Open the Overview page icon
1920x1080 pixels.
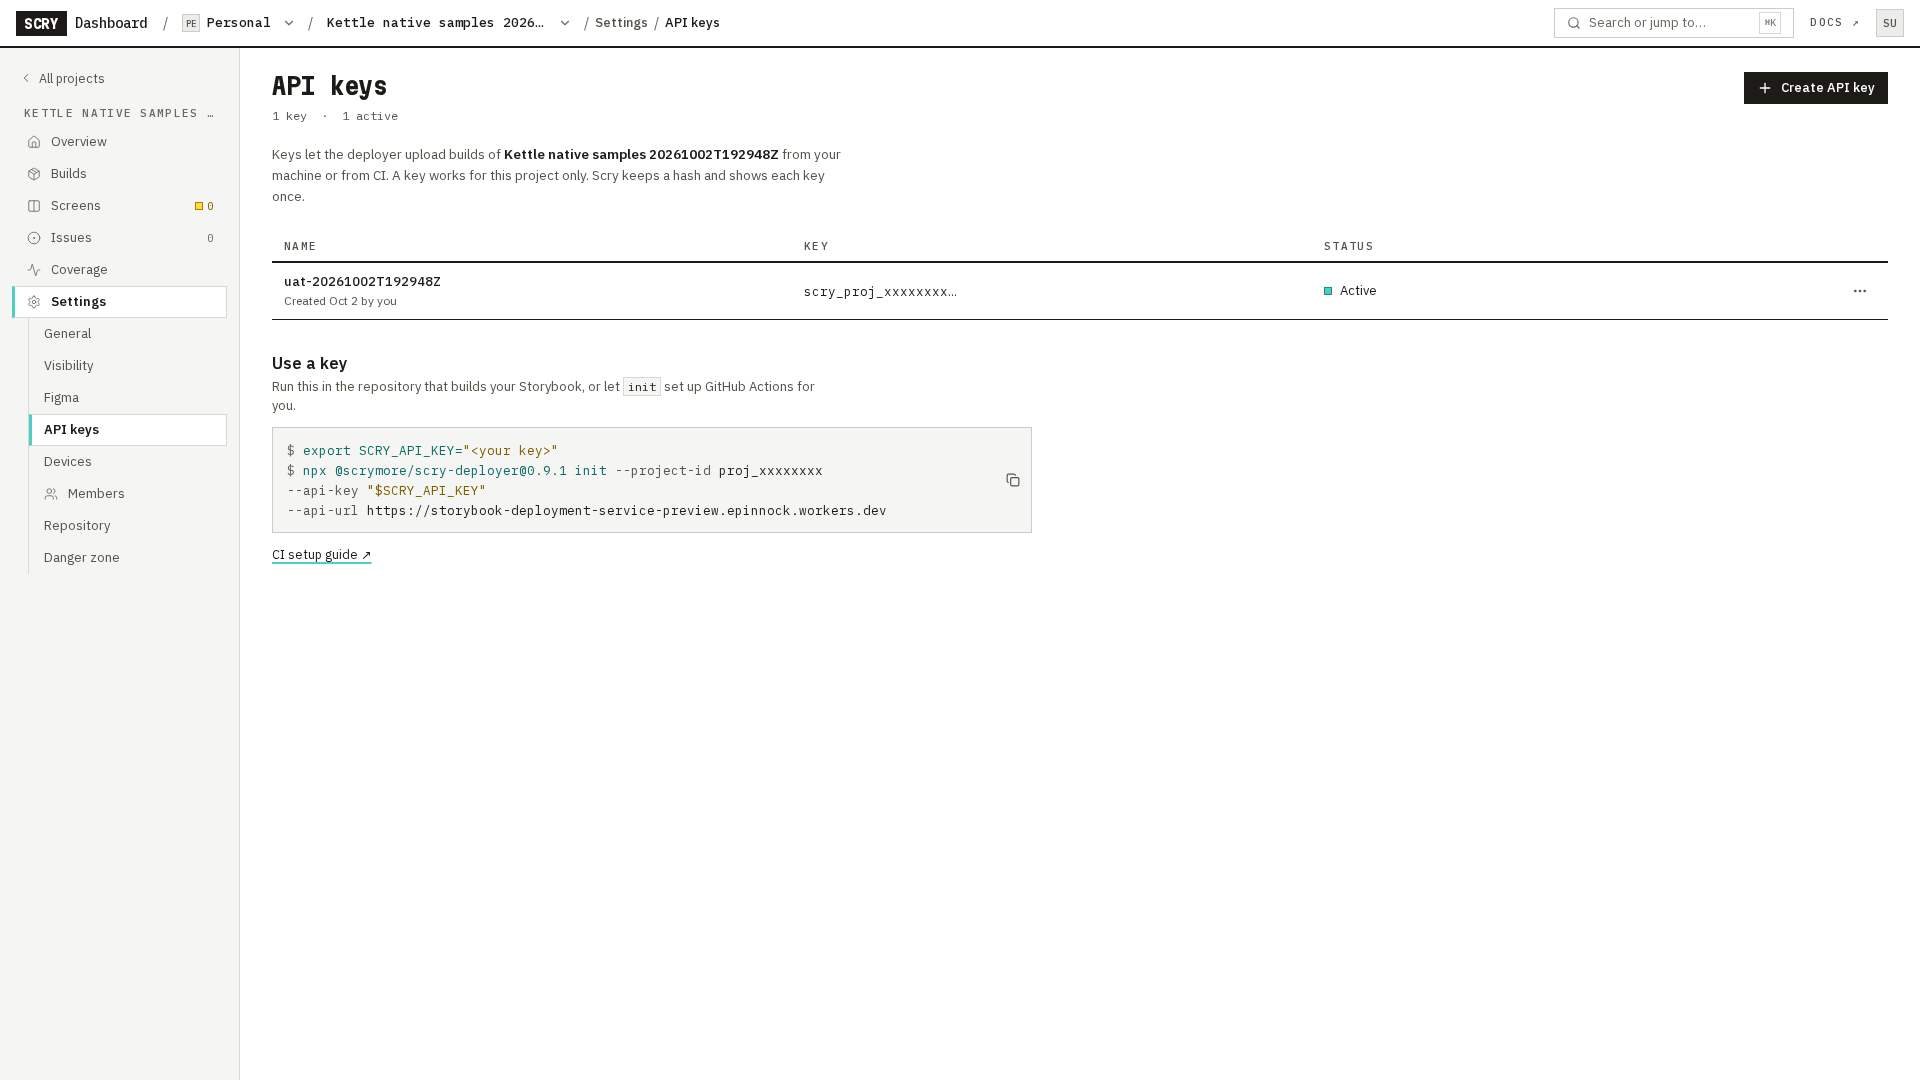[x=34, y=142]
